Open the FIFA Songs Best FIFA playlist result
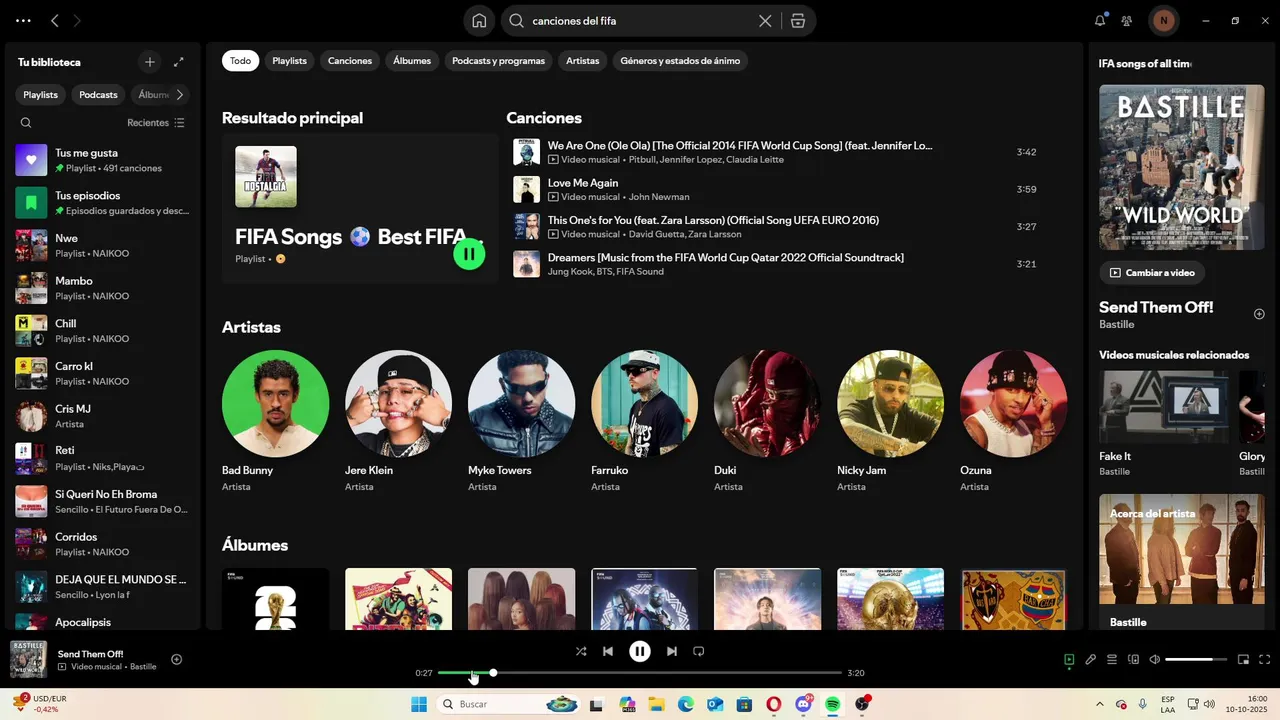 360,209
